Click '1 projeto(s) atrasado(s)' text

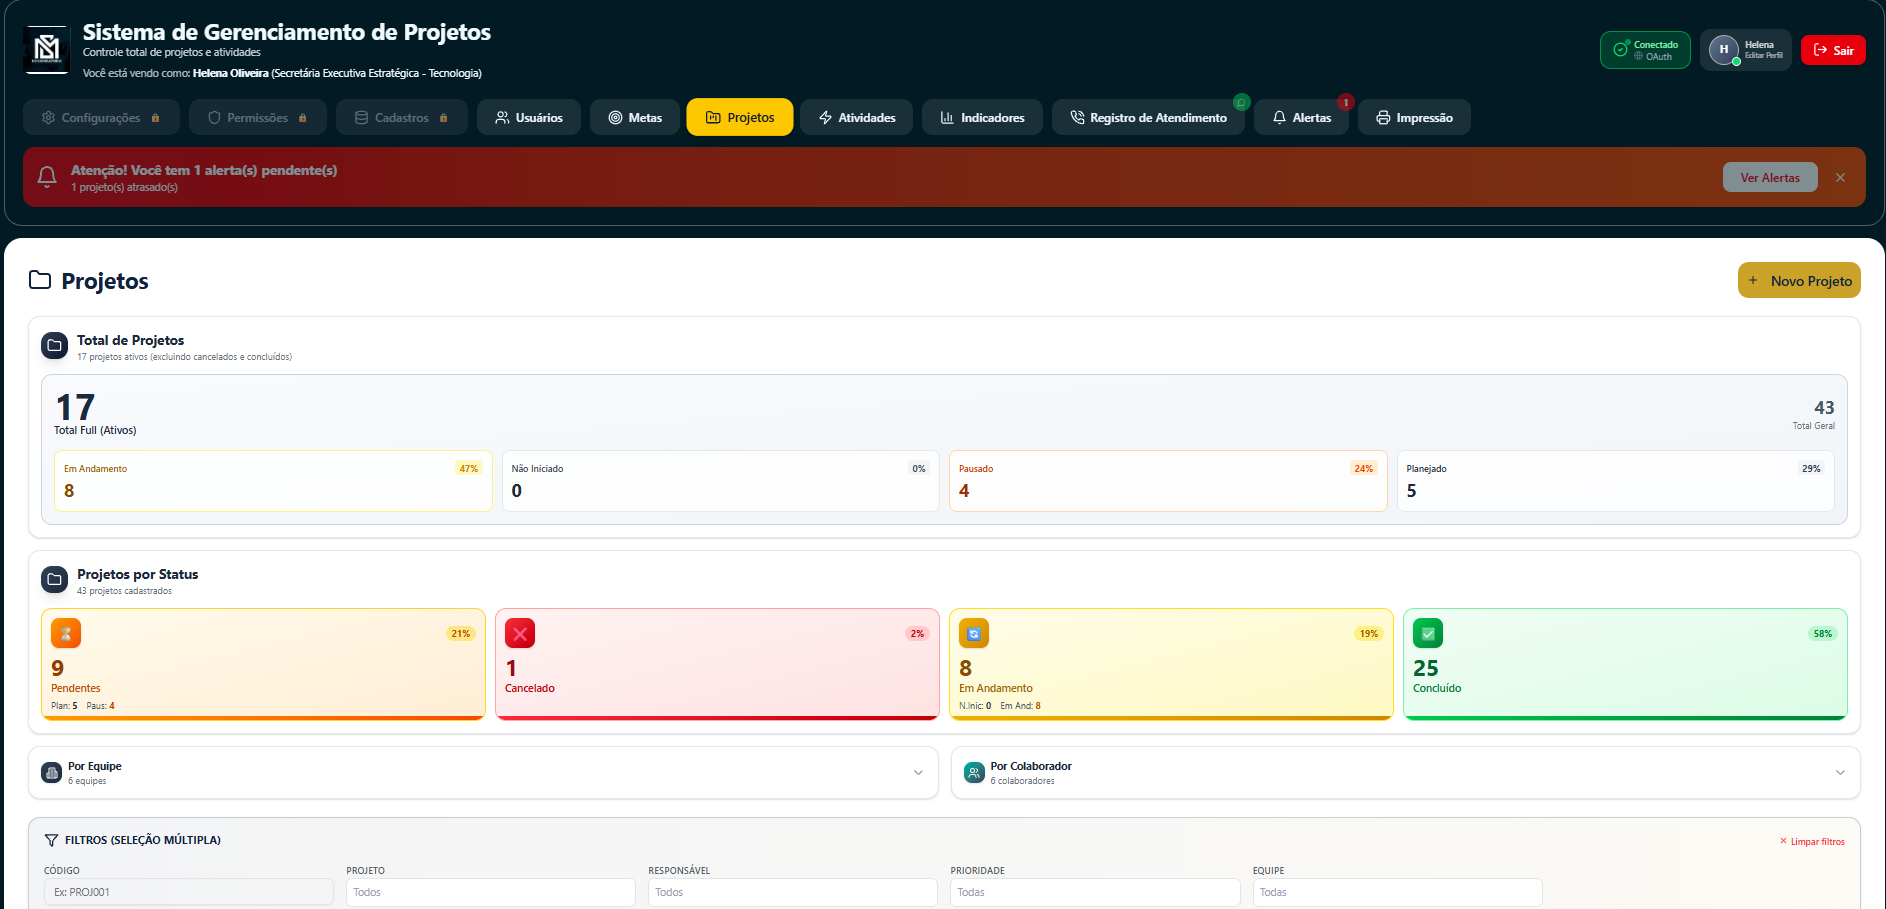(124, 187)
